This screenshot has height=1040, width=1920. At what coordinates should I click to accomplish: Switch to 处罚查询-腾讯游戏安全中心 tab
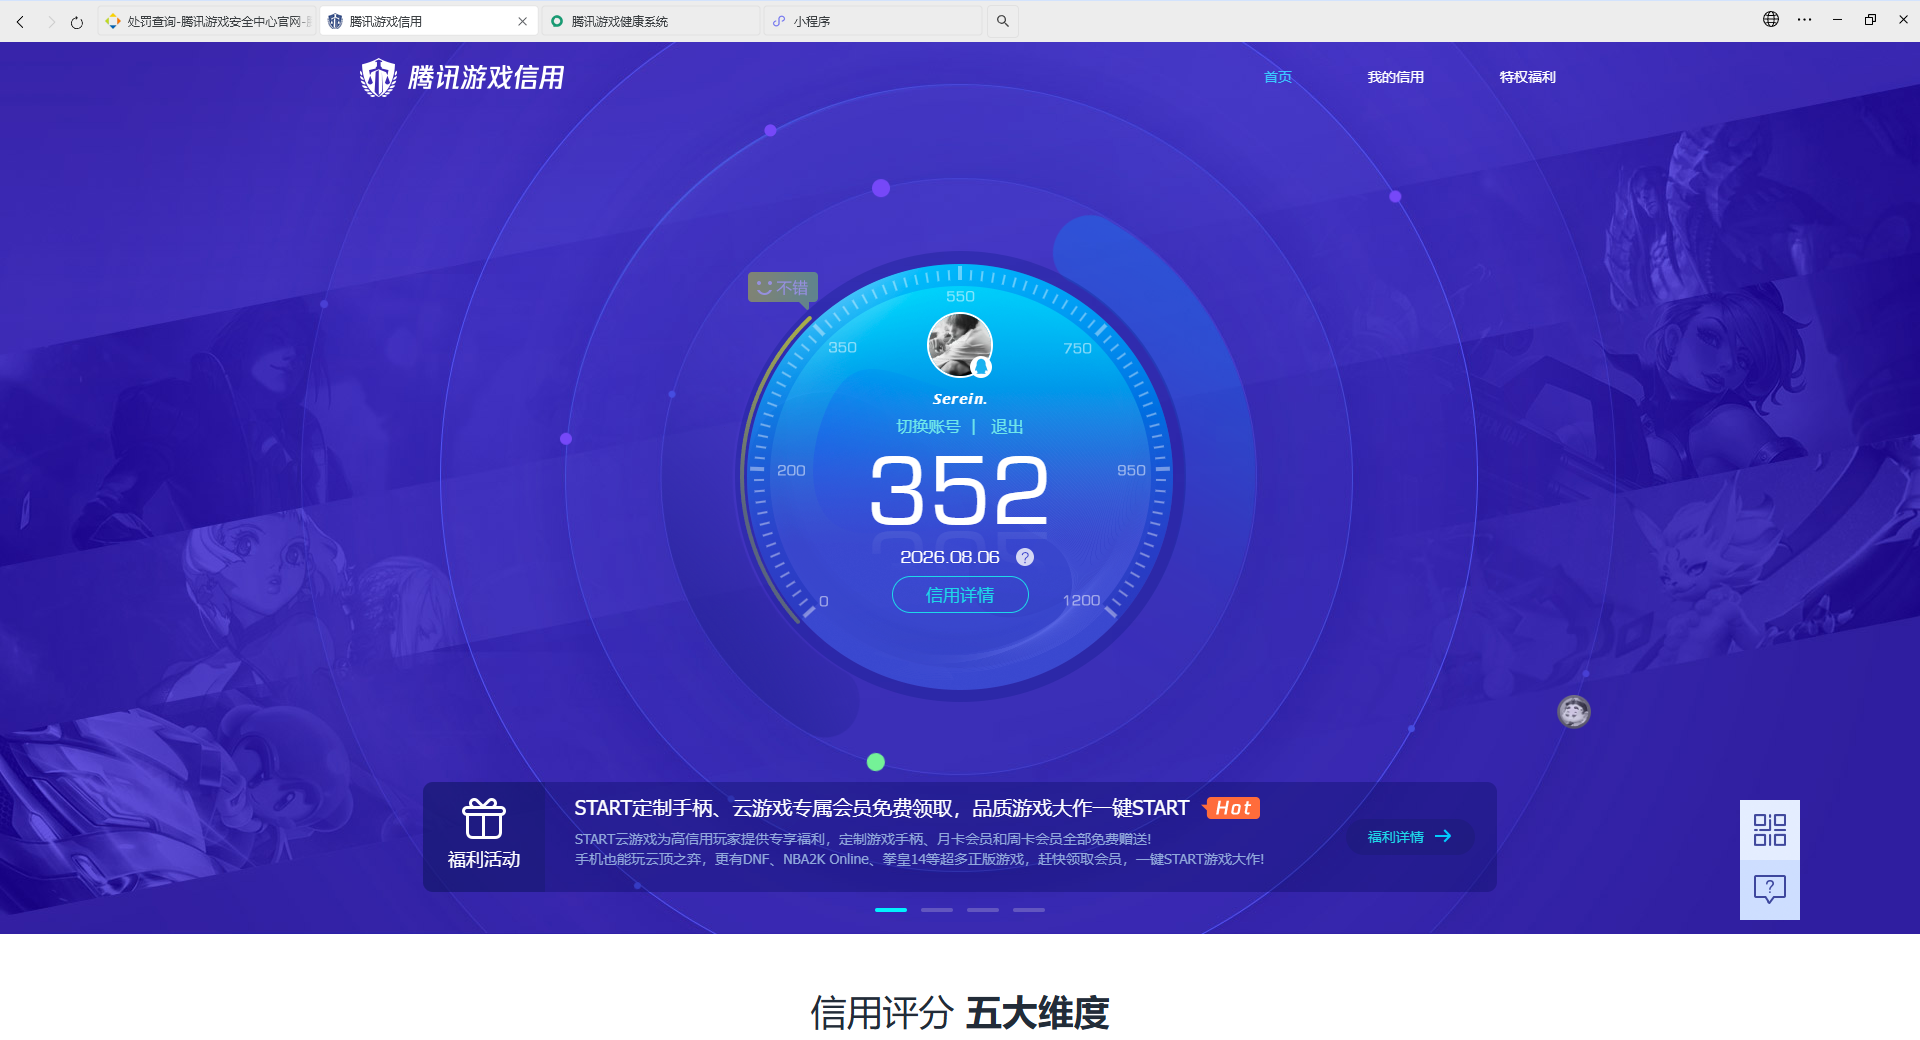click(x=207, y=21)
